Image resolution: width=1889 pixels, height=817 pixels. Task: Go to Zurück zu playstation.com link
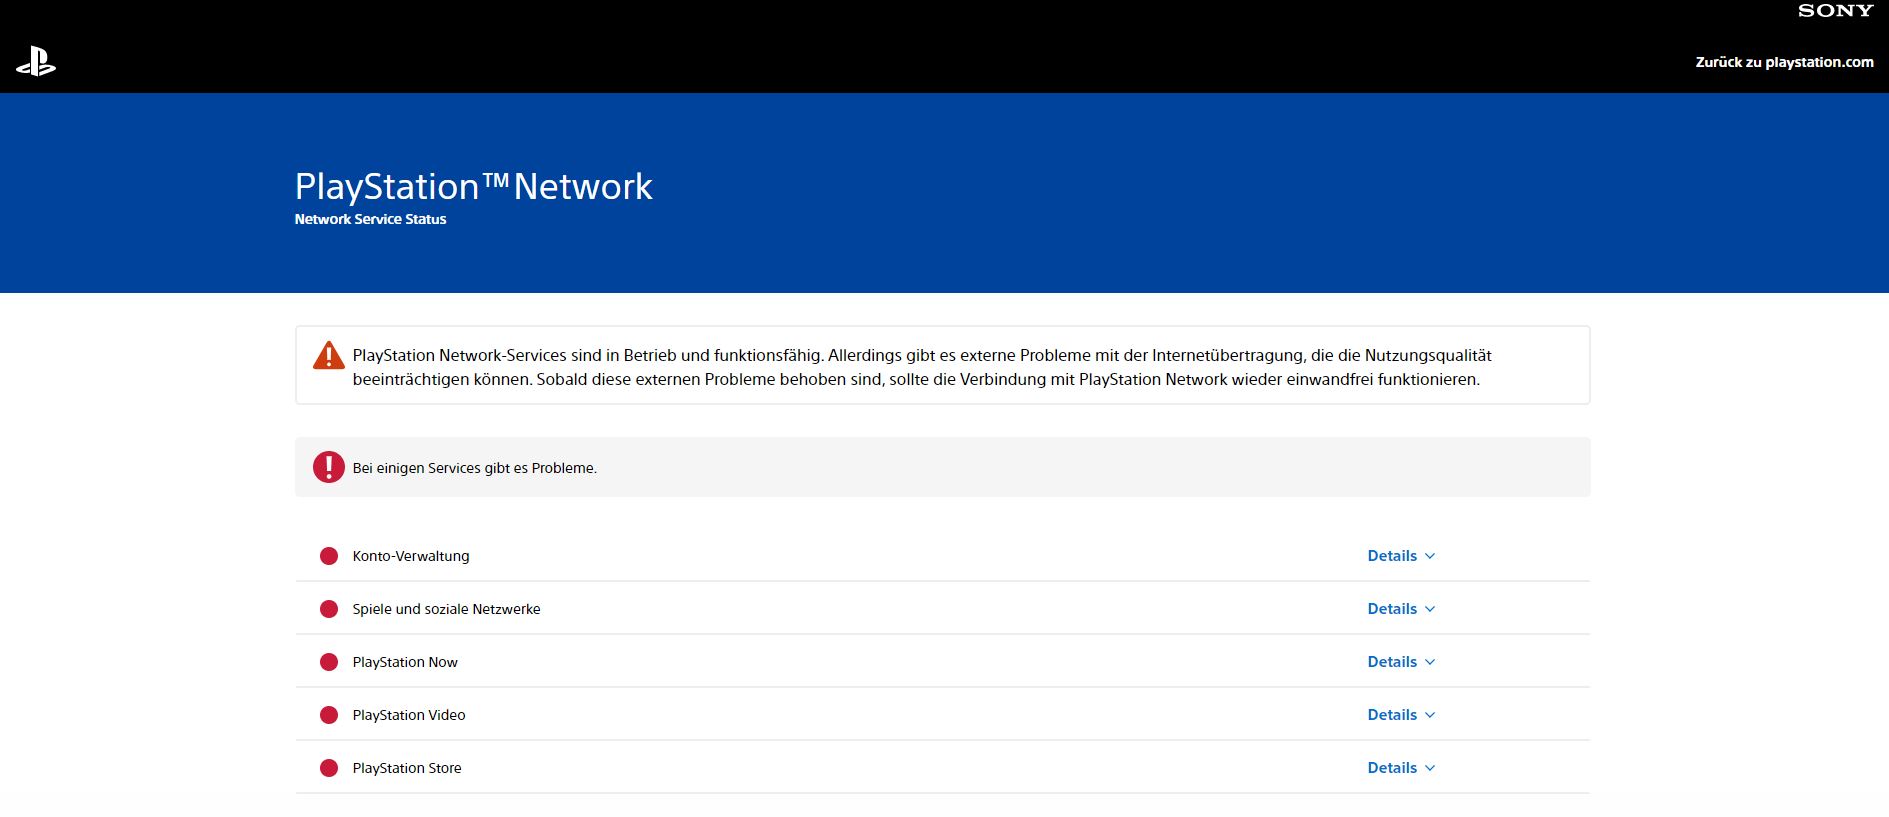pyautogui.click(x=1784, y=62)
